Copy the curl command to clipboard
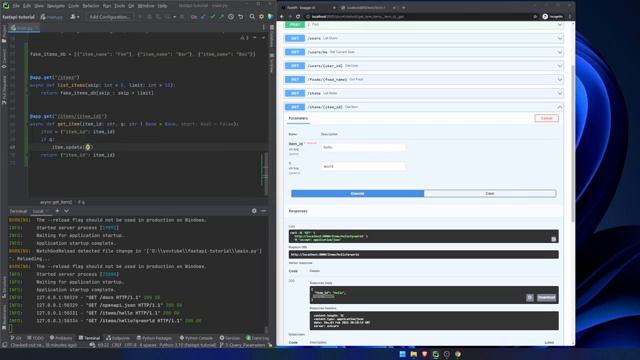Viewport: 640px width, 360px height. (x=553, y=239)
